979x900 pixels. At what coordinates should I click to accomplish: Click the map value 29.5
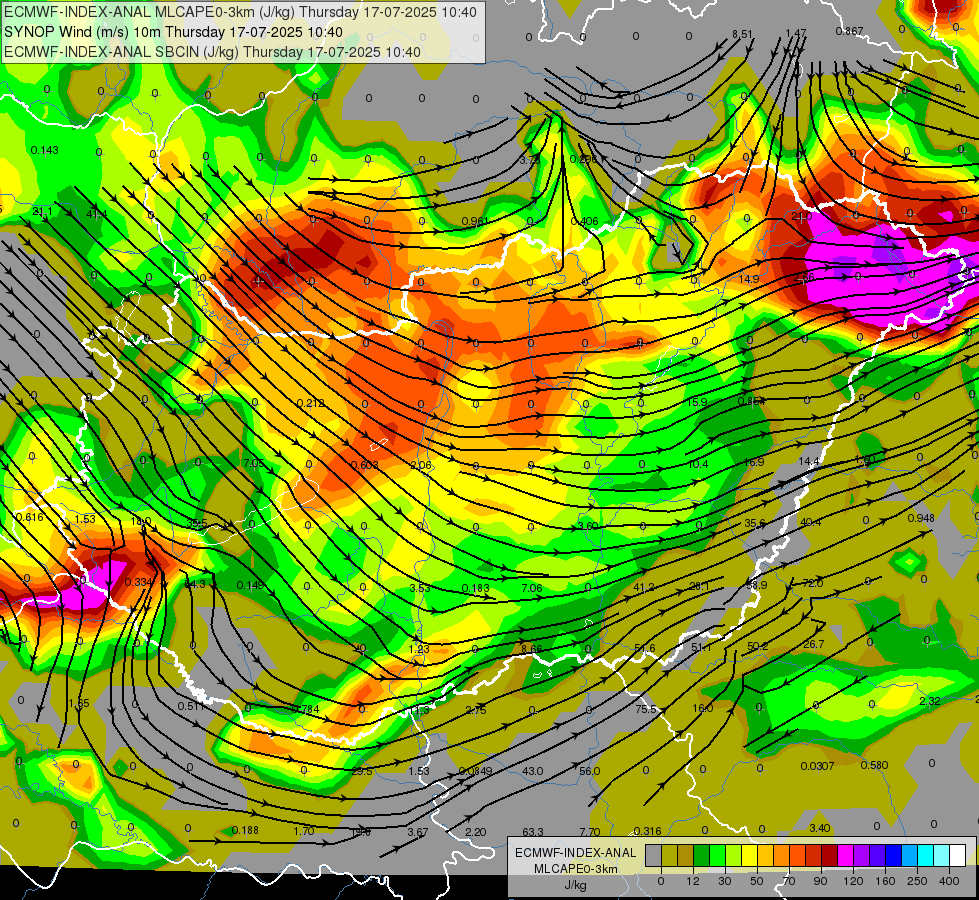362,771
